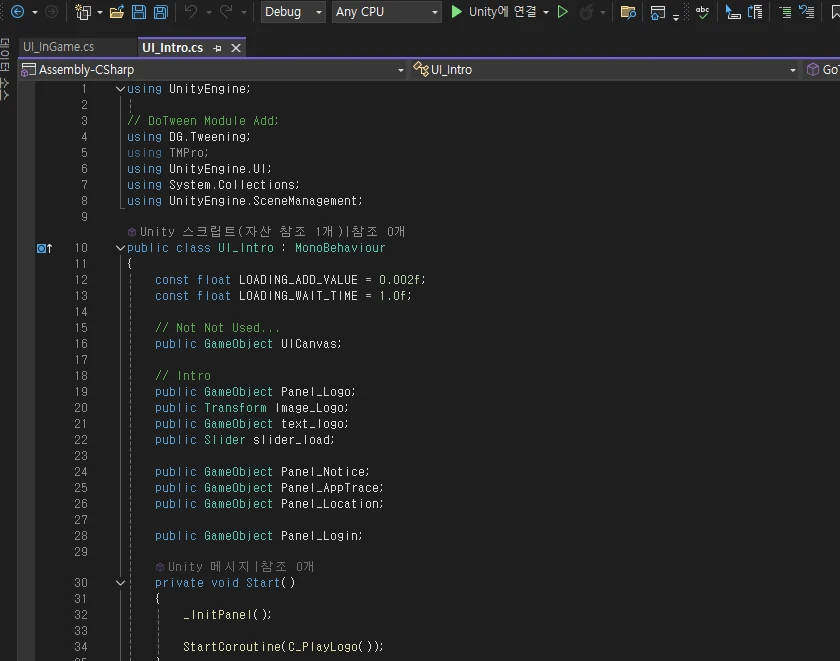This screenshot has width=840, height=661.
Task: Collapse the Start() method block
Action: pyautogui.click(x=120, y=583)
